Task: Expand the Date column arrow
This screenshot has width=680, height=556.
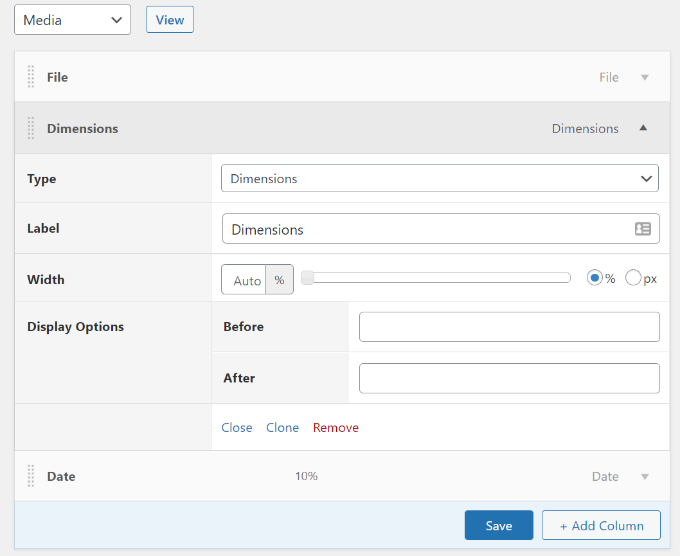Action: (x=644, y=477)
